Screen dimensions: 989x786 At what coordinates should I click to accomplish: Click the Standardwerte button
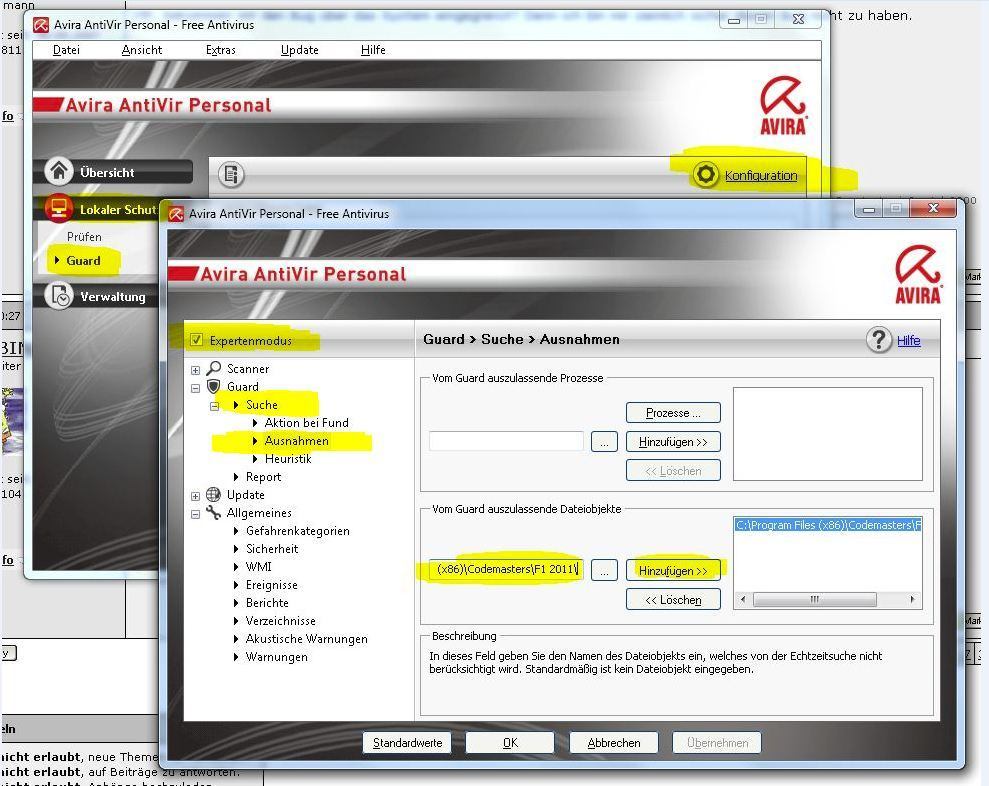pyautogui.click(x=407, y=742)
